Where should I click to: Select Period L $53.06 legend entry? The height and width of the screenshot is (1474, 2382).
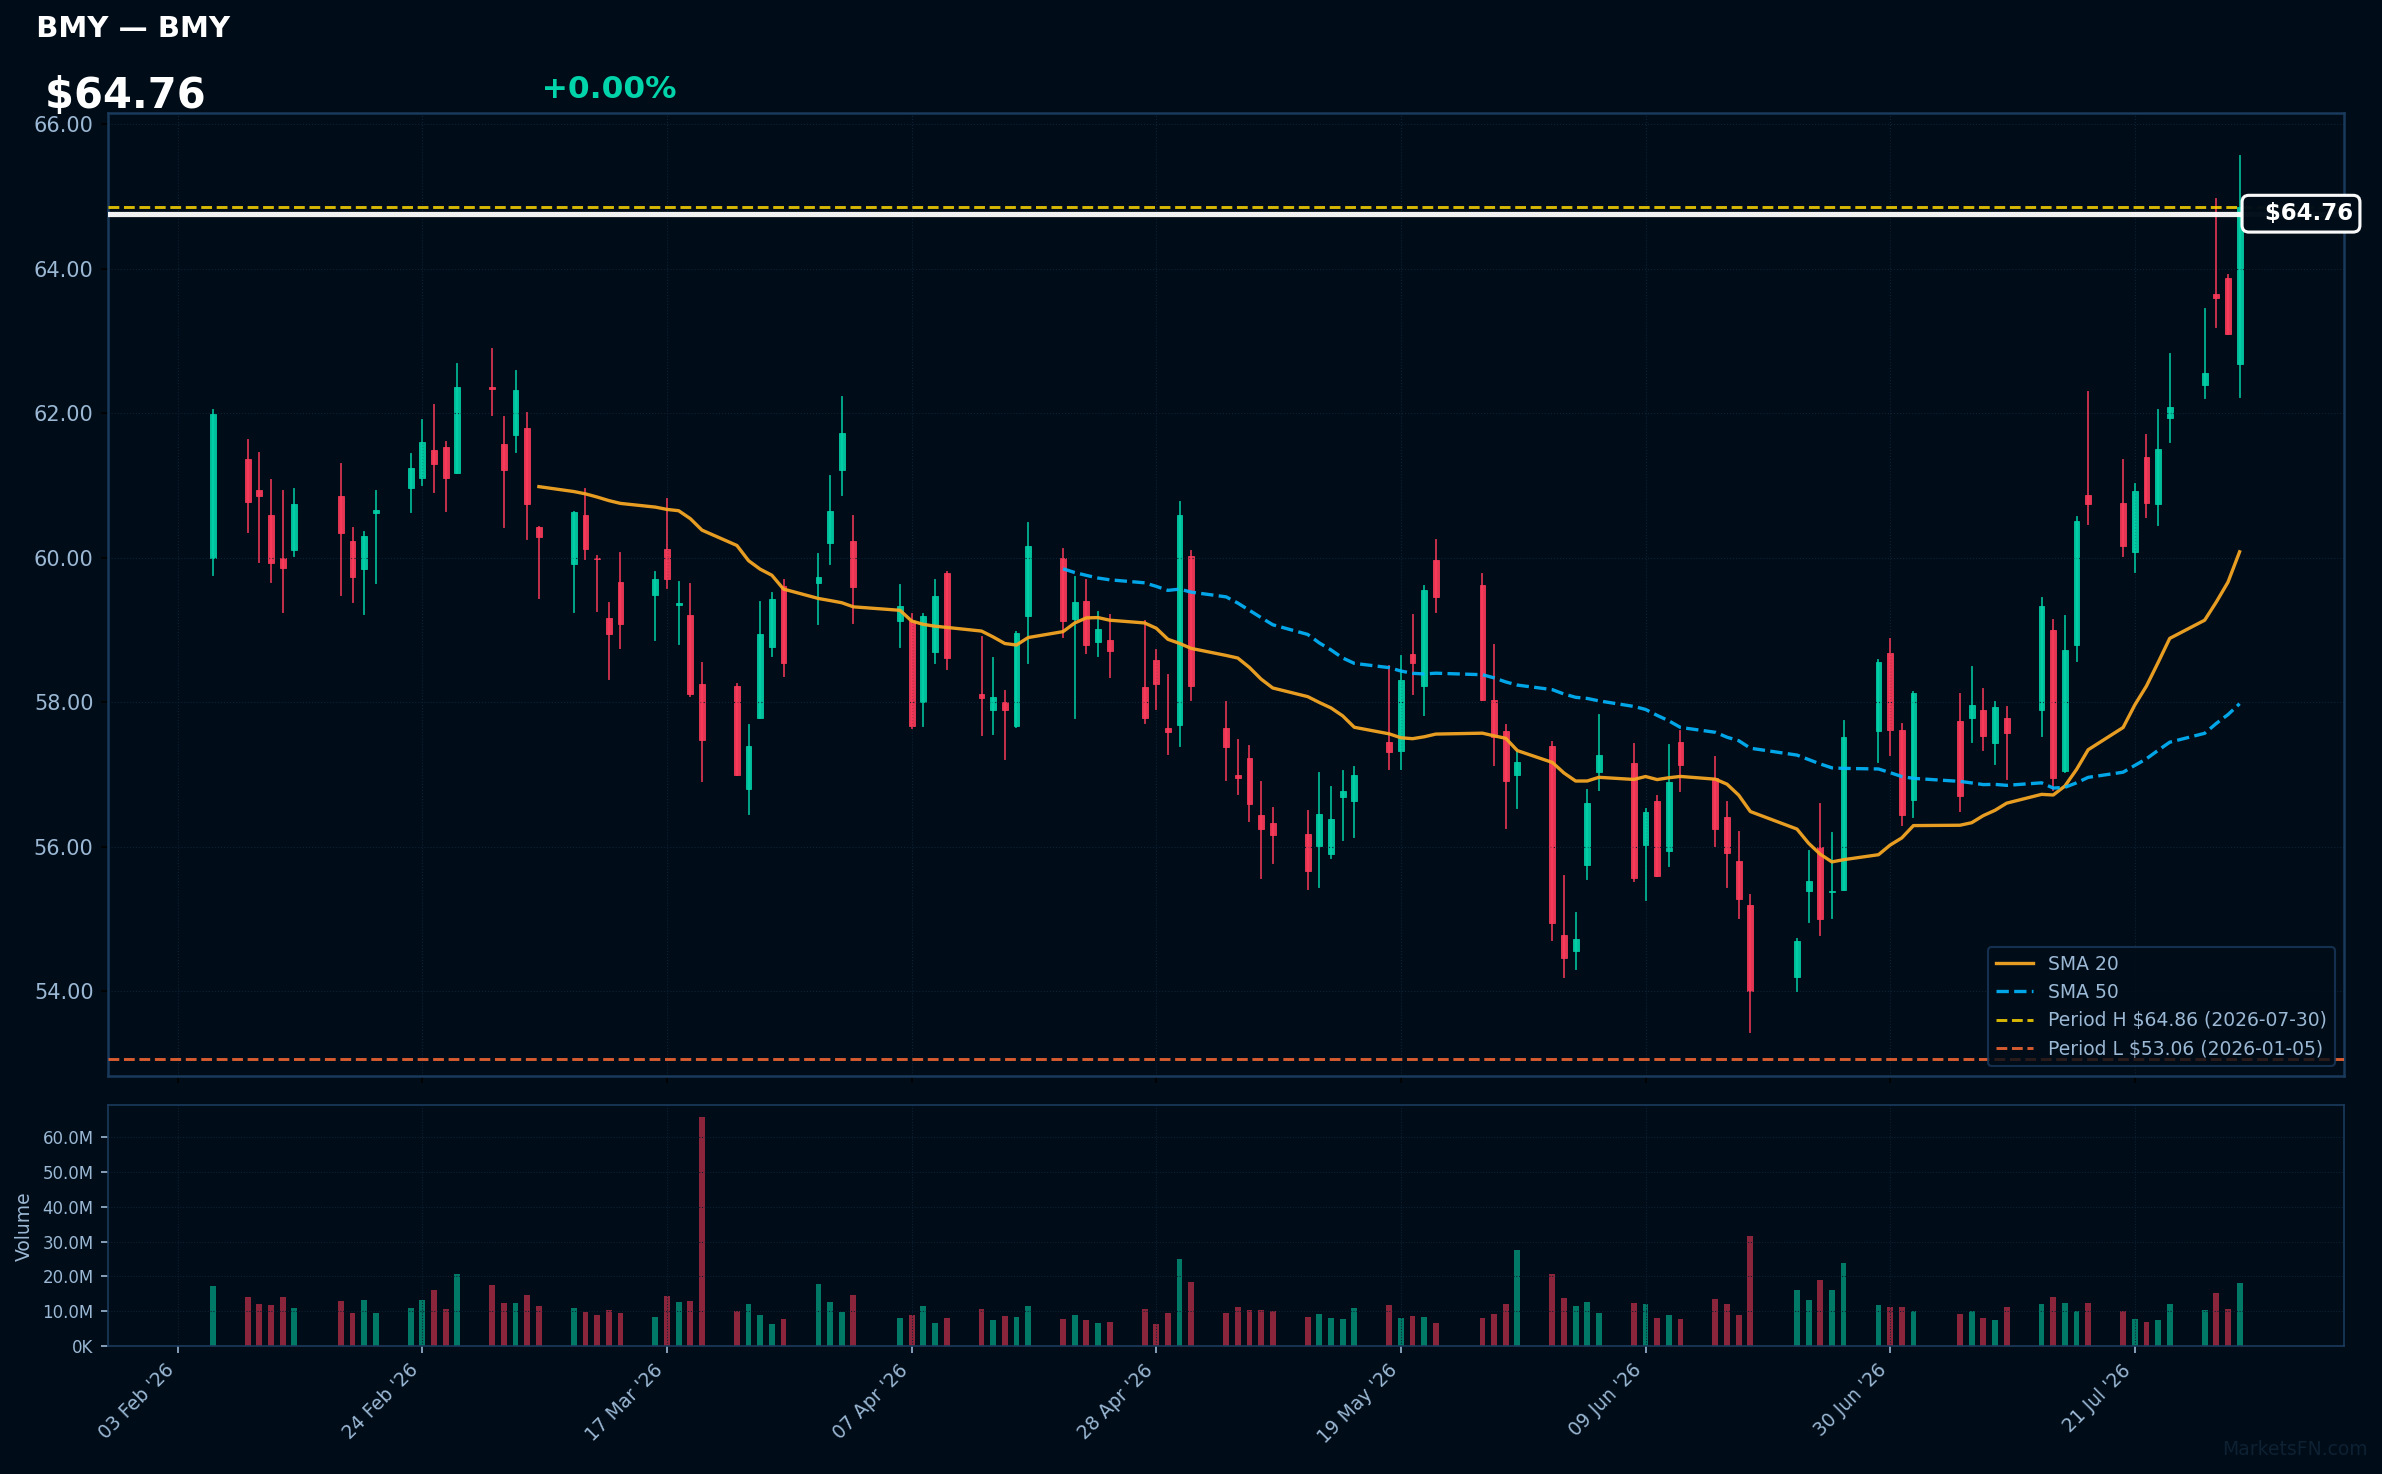coord(2158,1048)
